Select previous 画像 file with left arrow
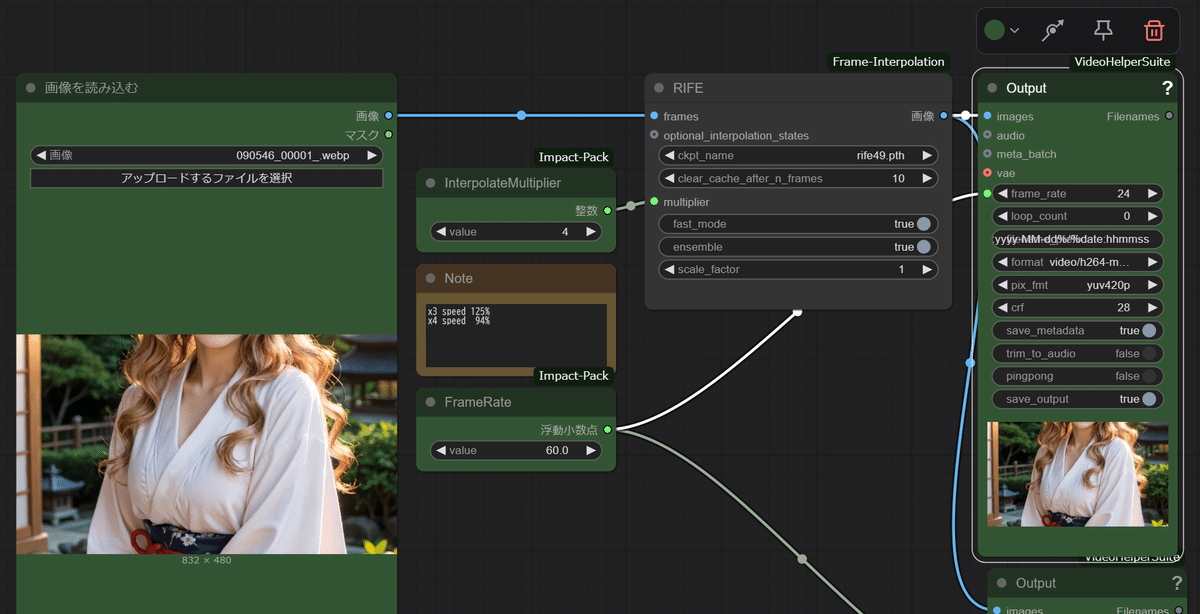This screenshot has width=1200, height=614. [x=41, y=155]
